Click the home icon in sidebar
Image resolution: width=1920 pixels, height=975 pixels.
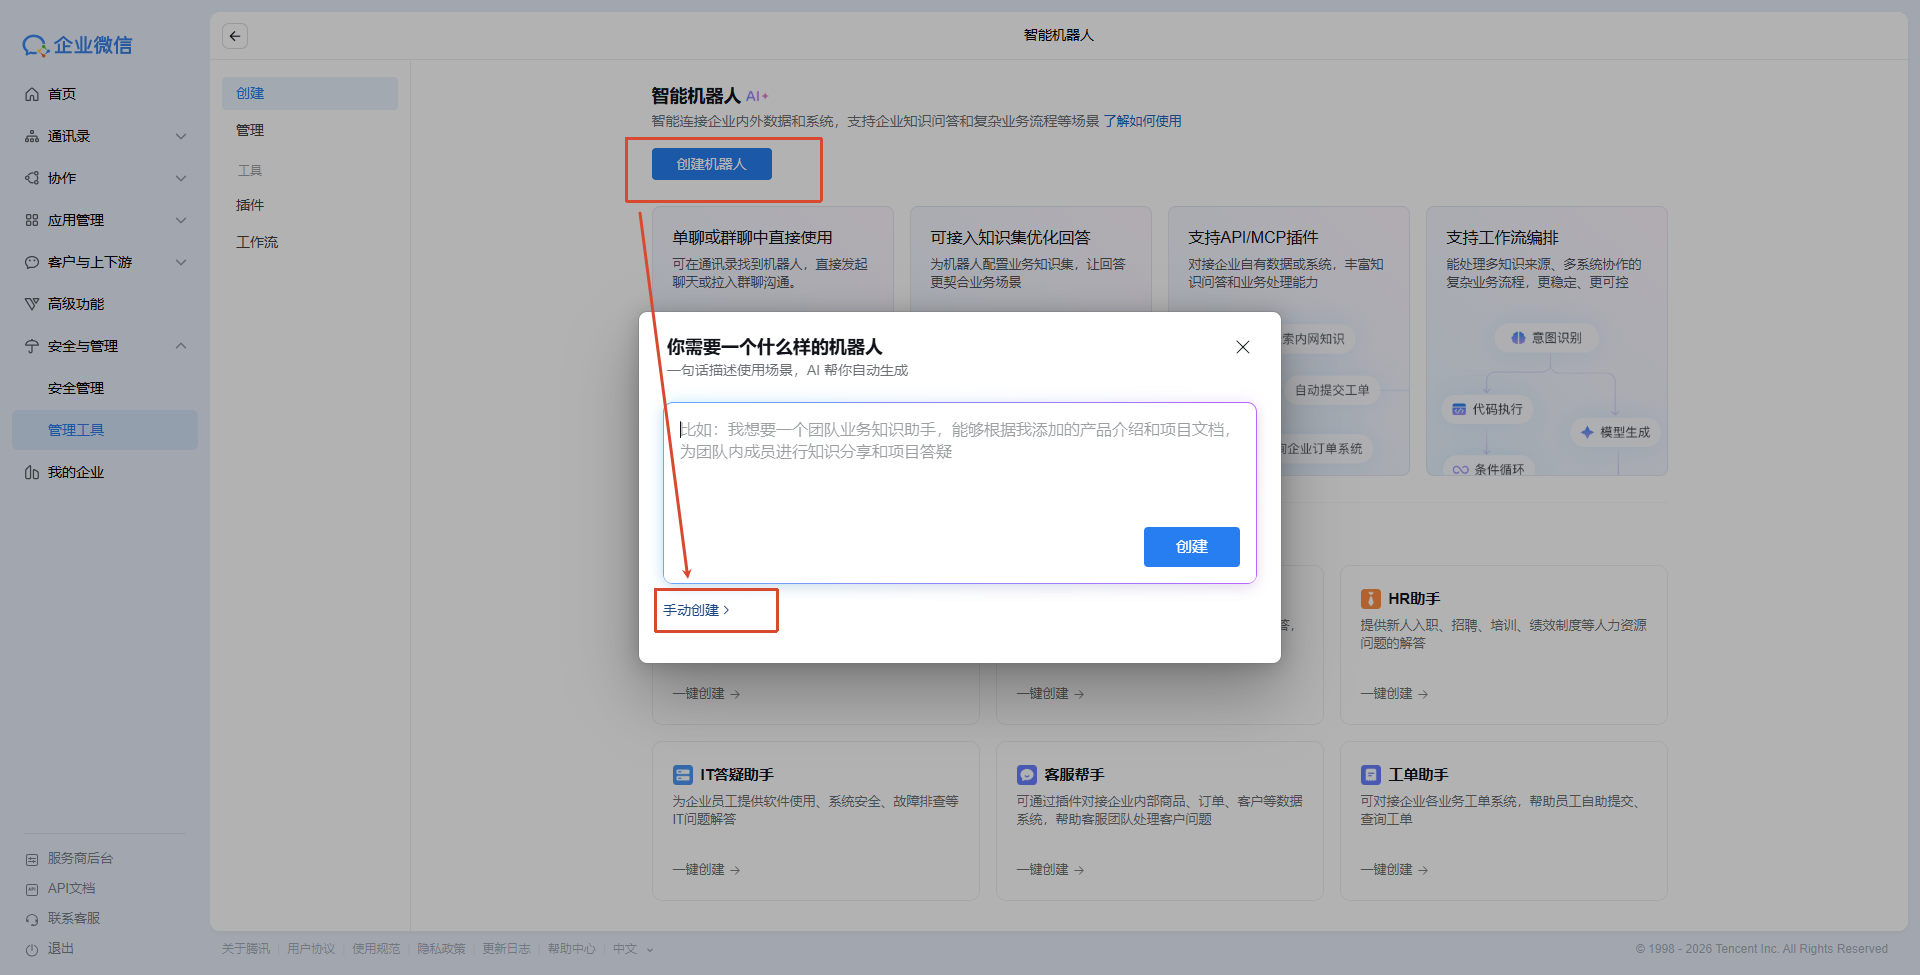click(32, 94)
